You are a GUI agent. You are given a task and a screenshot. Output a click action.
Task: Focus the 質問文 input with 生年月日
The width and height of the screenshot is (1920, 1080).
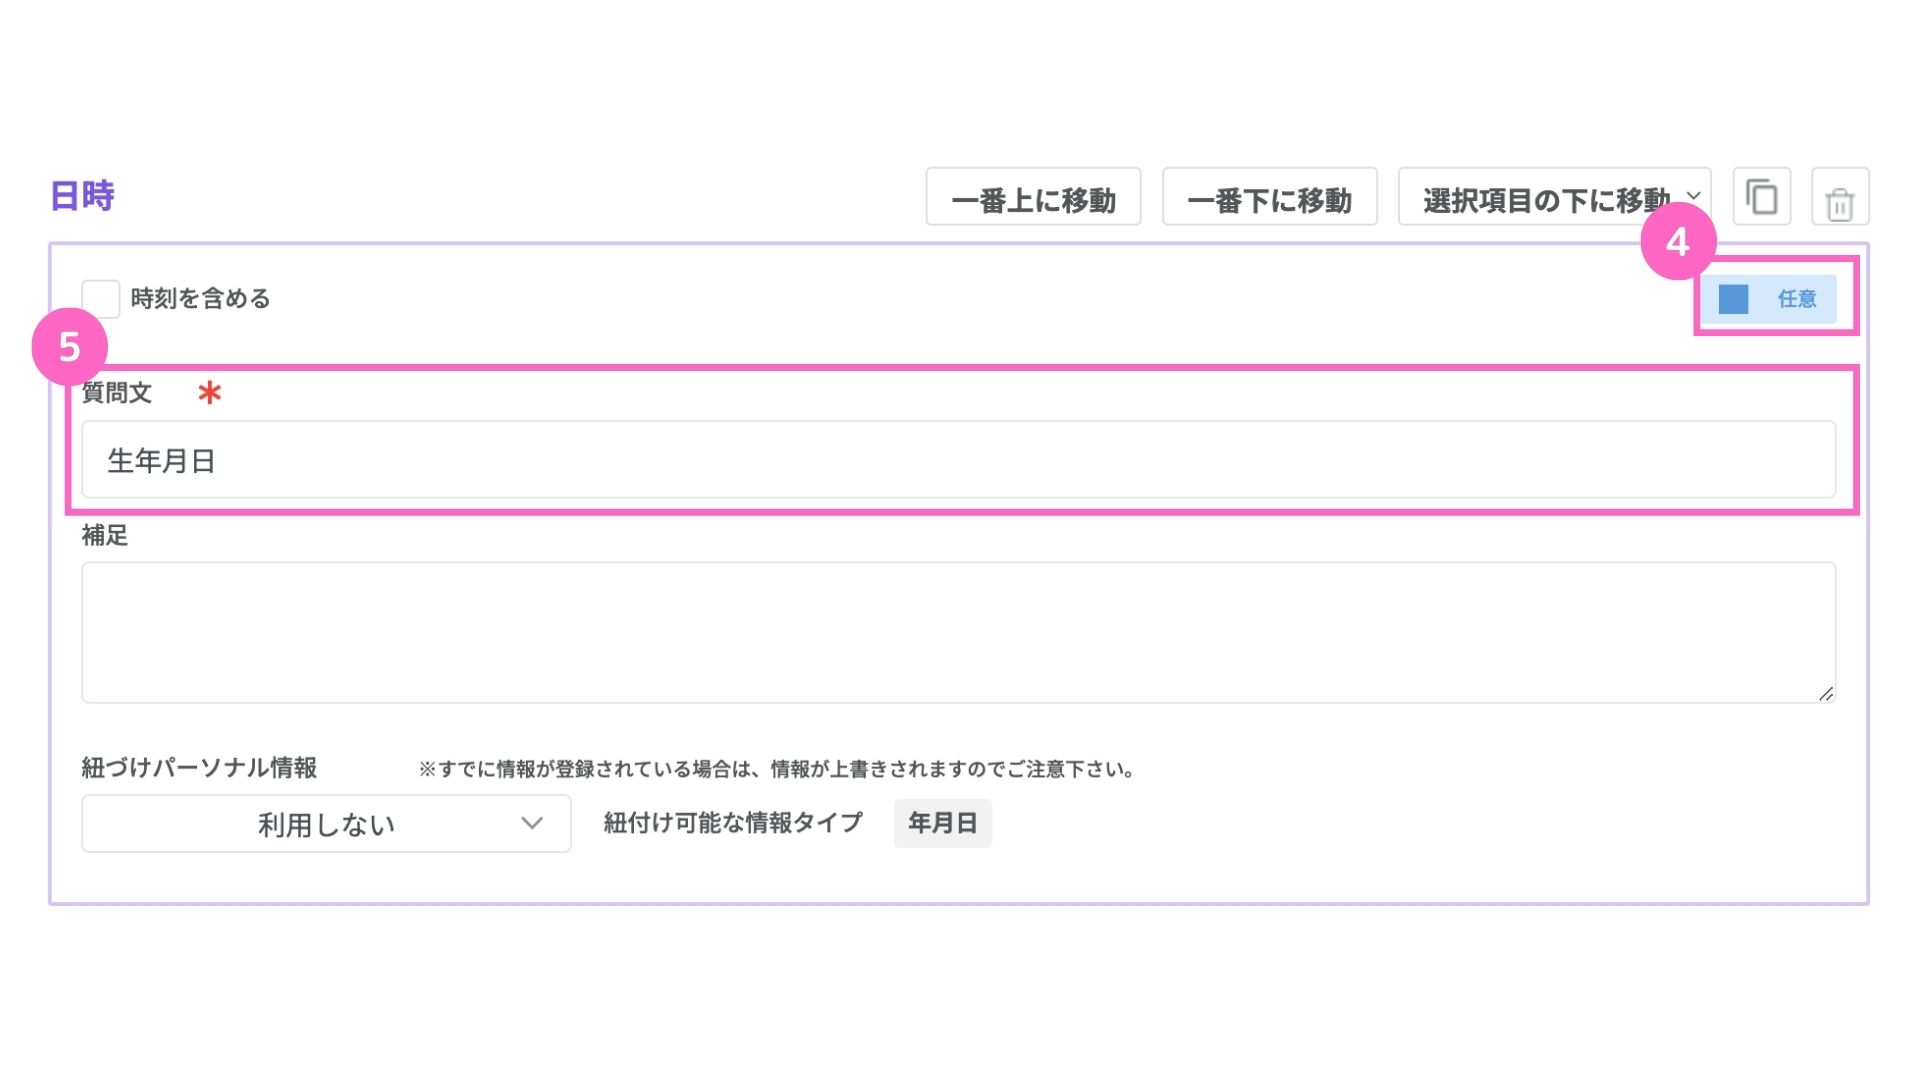point(958,460)
